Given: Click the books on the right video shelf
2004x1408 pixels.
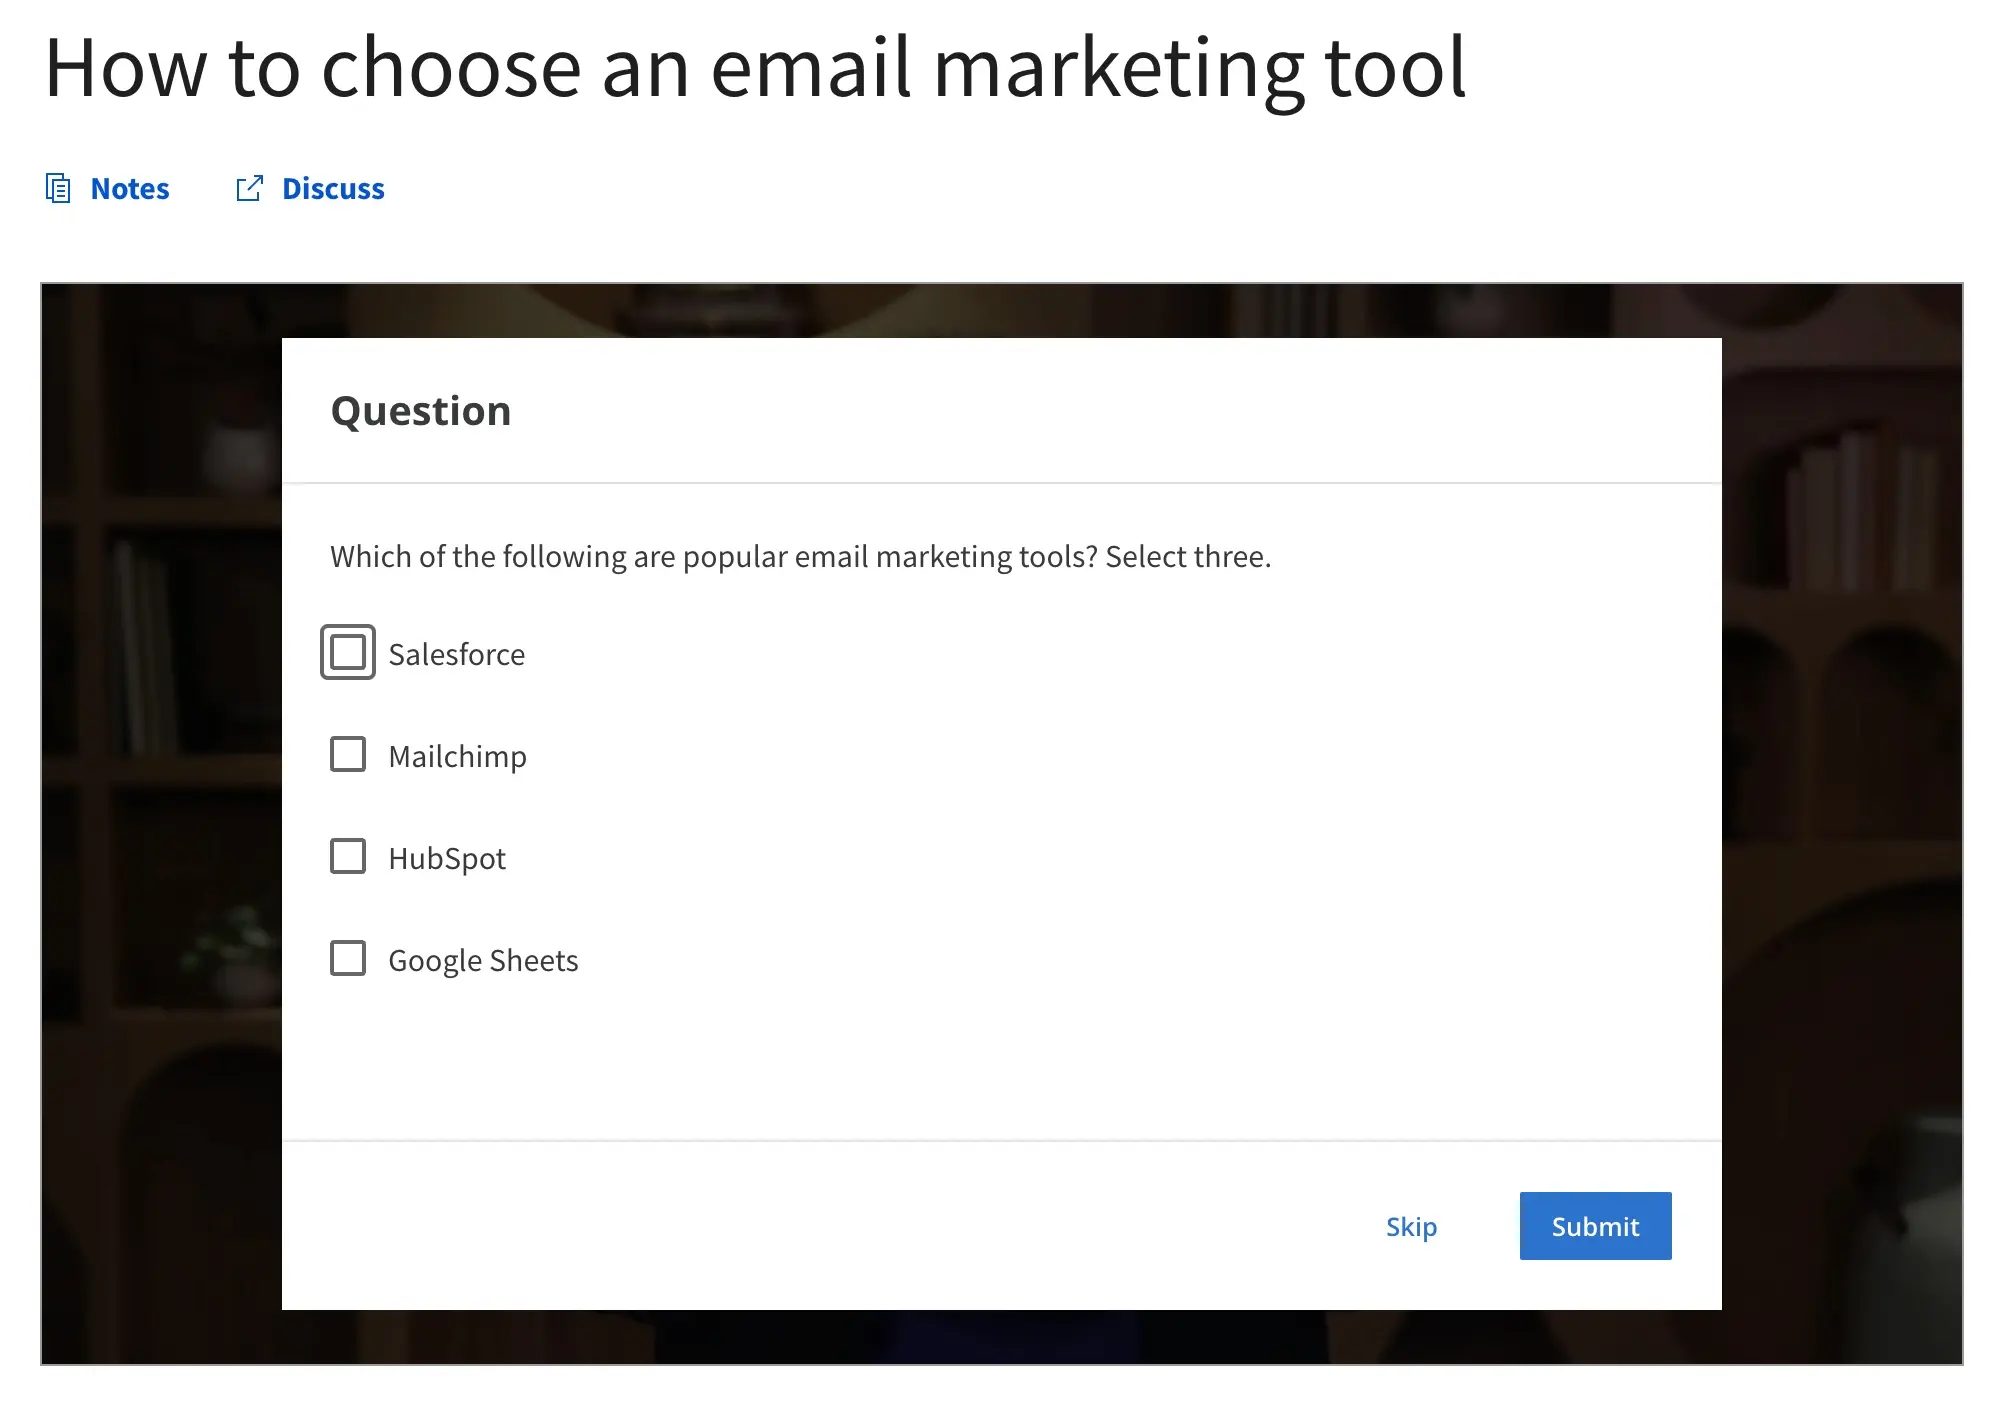Looking at the screenshot, I should 1860,510.
